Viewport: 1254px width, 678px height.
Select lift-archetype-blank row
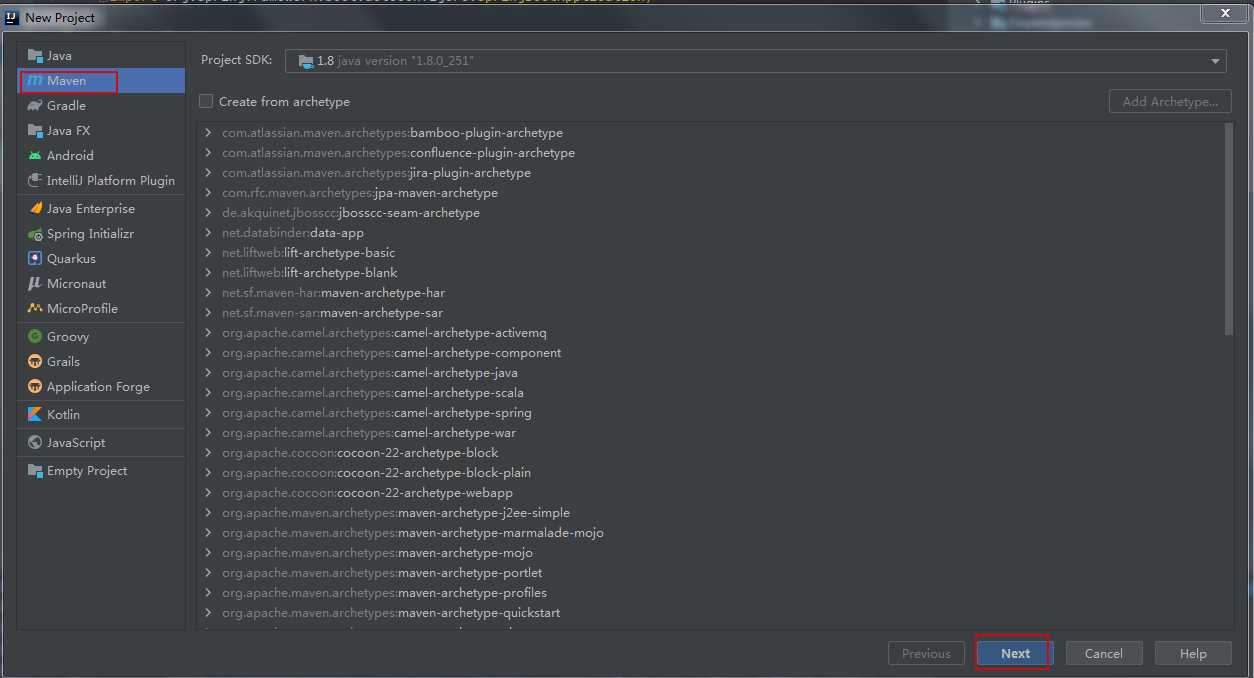[x=710, y=273]
